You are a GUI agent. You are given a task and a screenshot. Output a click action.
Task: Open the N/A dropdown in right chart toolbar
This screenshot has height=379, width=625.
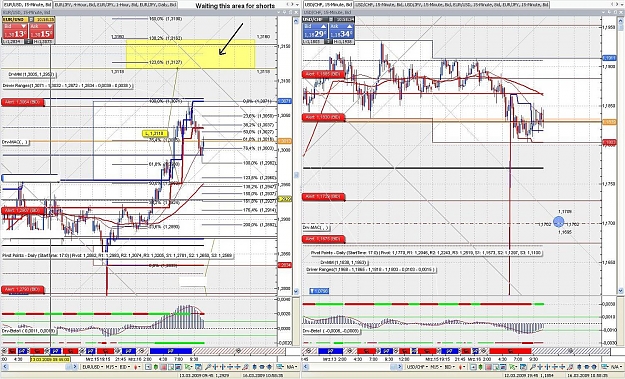pyautogui.click(x=616, y=367)
